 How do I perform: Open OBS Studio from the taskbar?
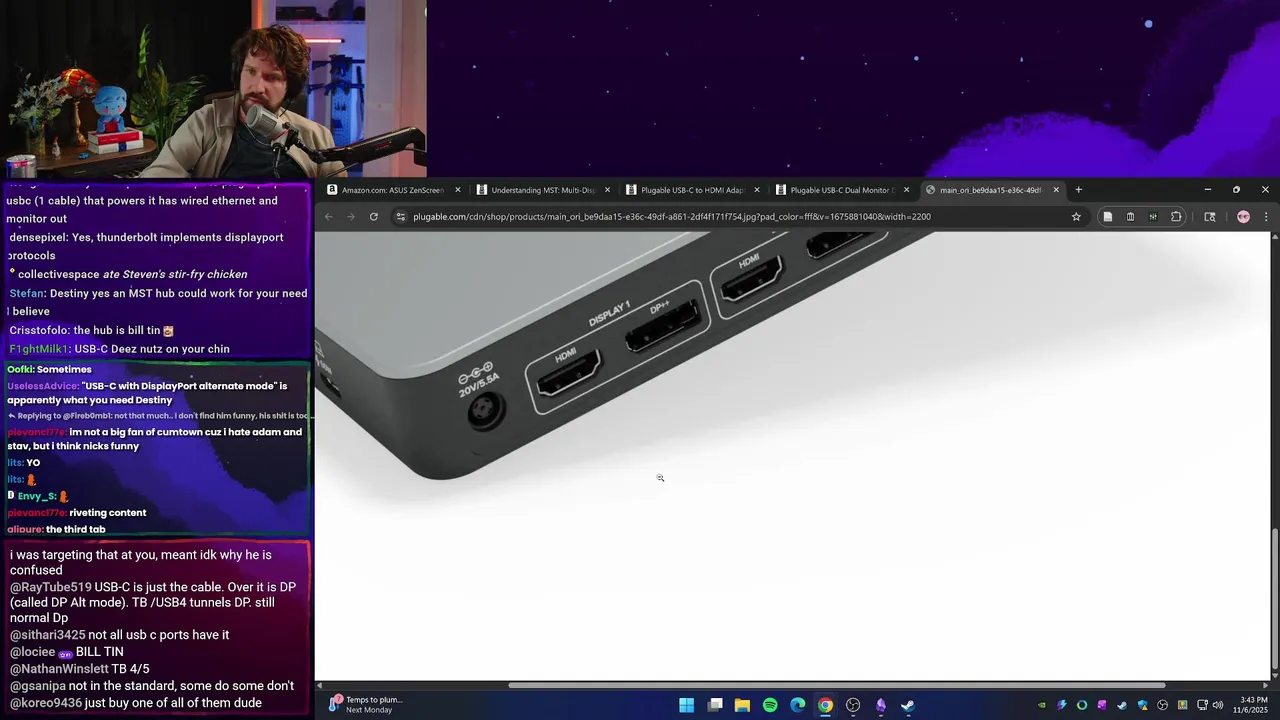pyautogui.click(x=853, y=705)
